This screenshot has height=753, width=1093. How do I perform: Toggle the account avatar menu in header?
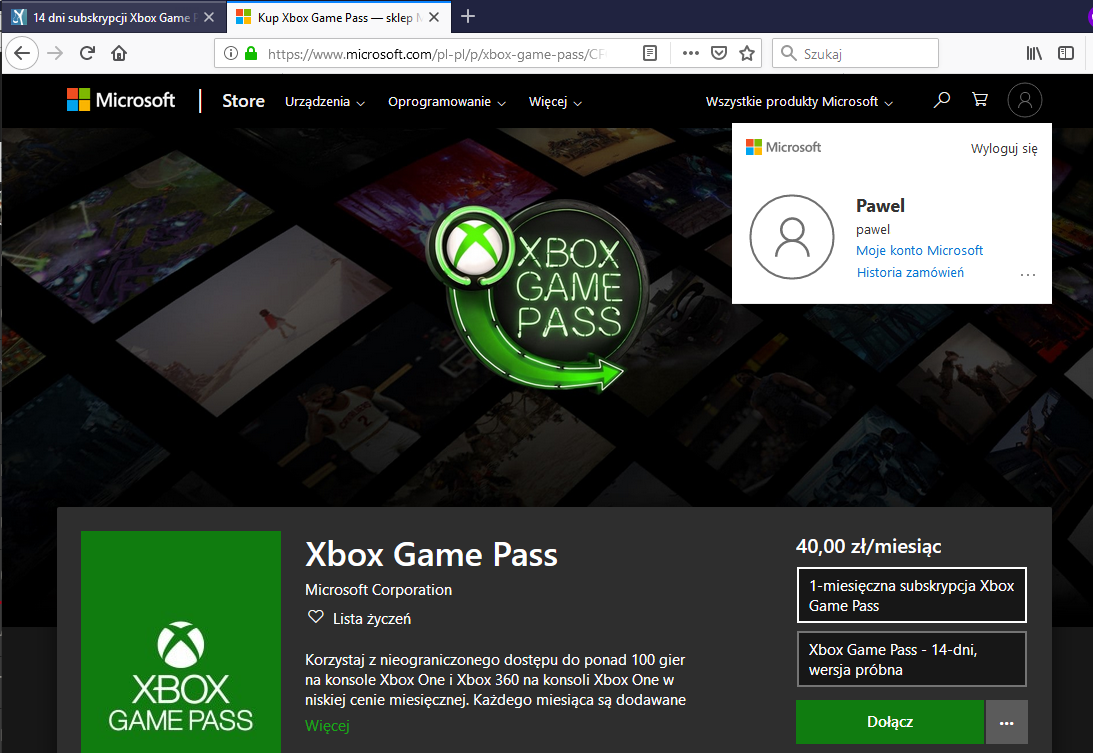1025,100
